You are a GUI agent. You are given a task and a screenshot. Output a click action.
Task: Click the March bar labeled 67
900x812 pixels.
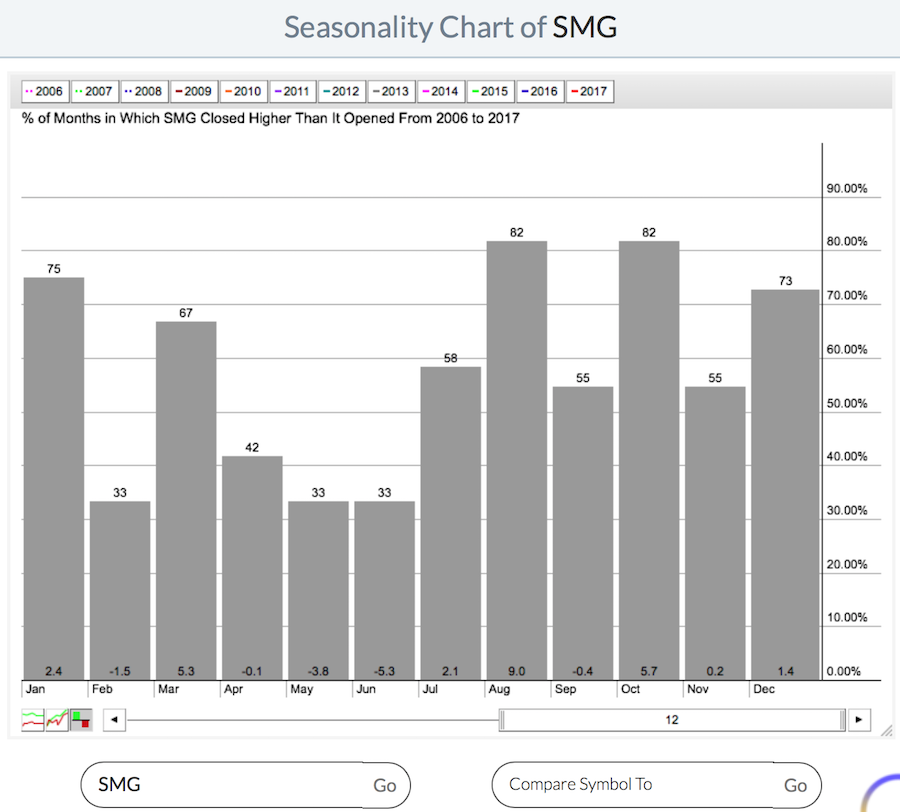click(x=186, y=500)
